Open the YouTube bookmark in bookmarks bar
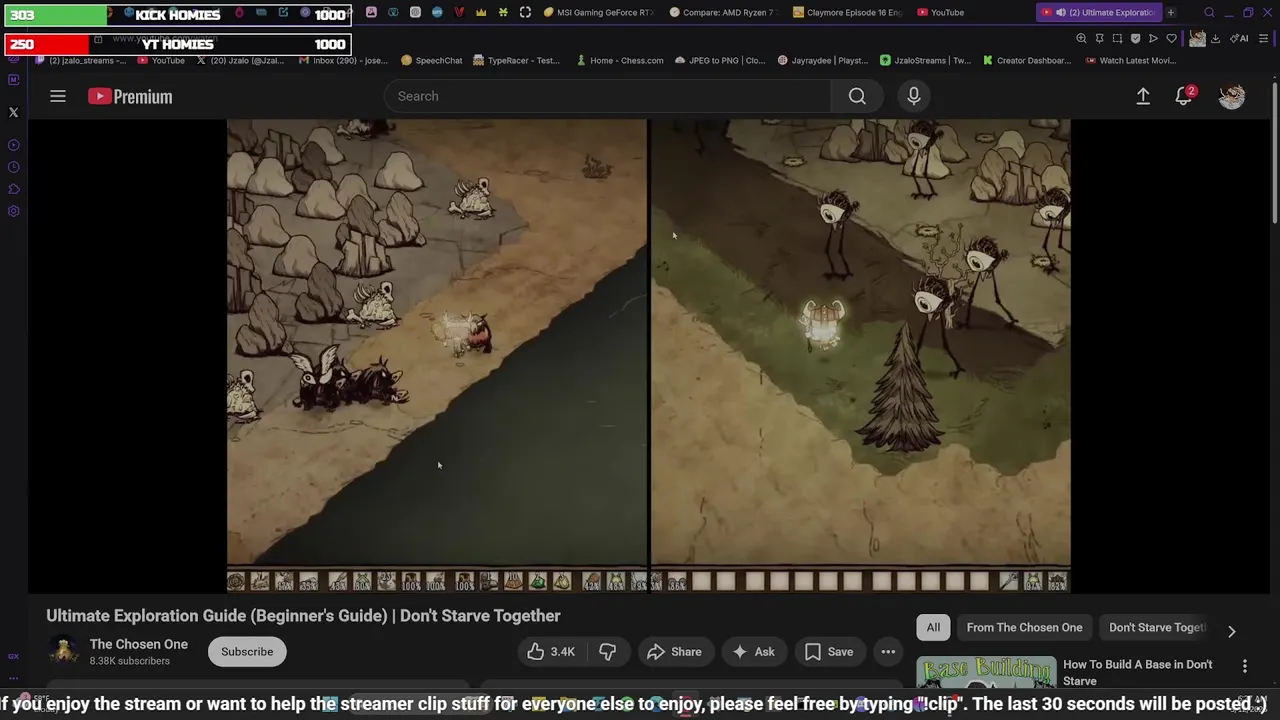Viewport: 1280px width, 720px height. (x=161, y=60)
